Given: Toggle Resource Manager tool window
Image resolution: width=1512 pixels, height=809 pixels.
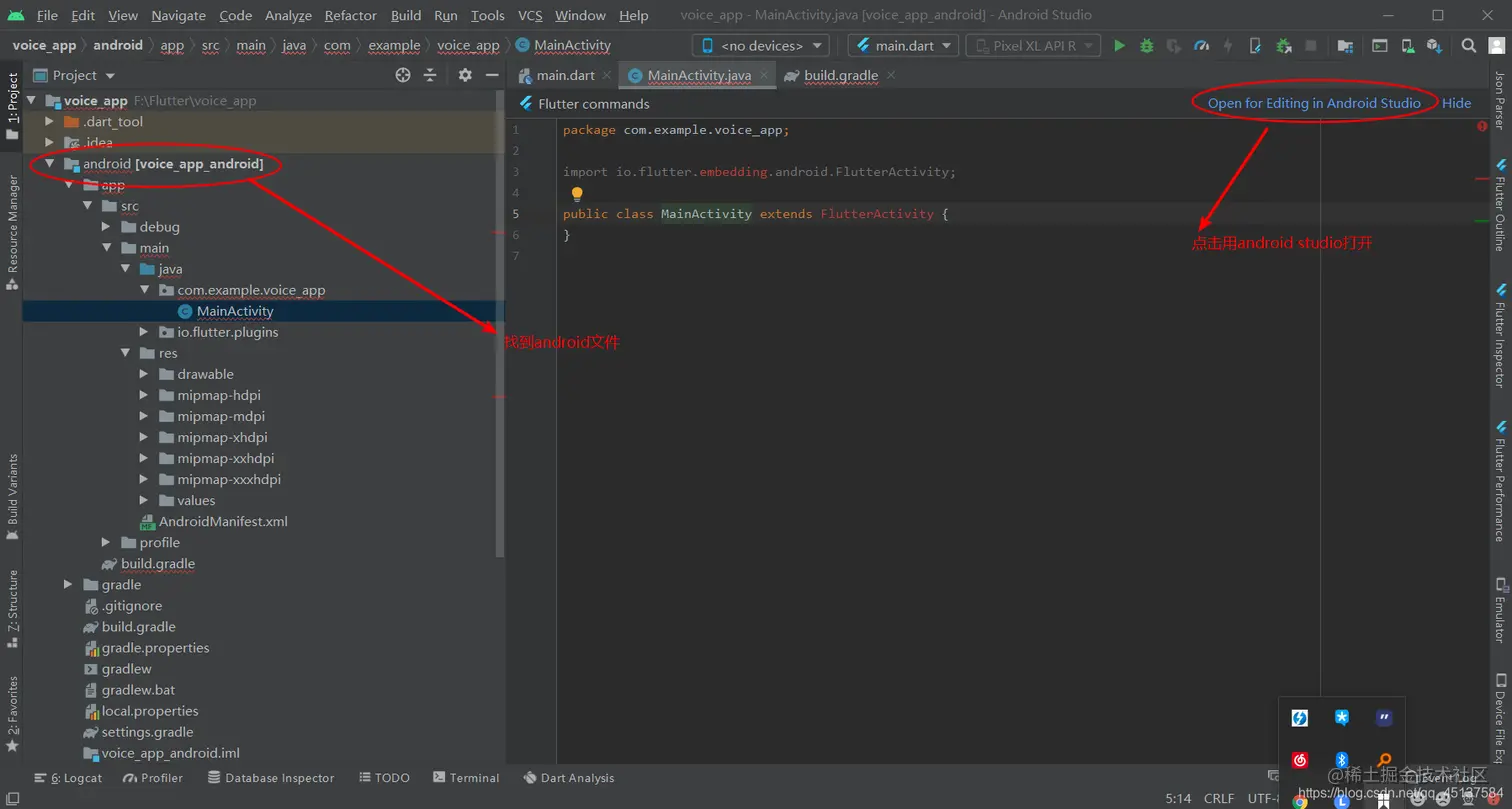Looking at the screenshot, I should (x=12, y=232).
